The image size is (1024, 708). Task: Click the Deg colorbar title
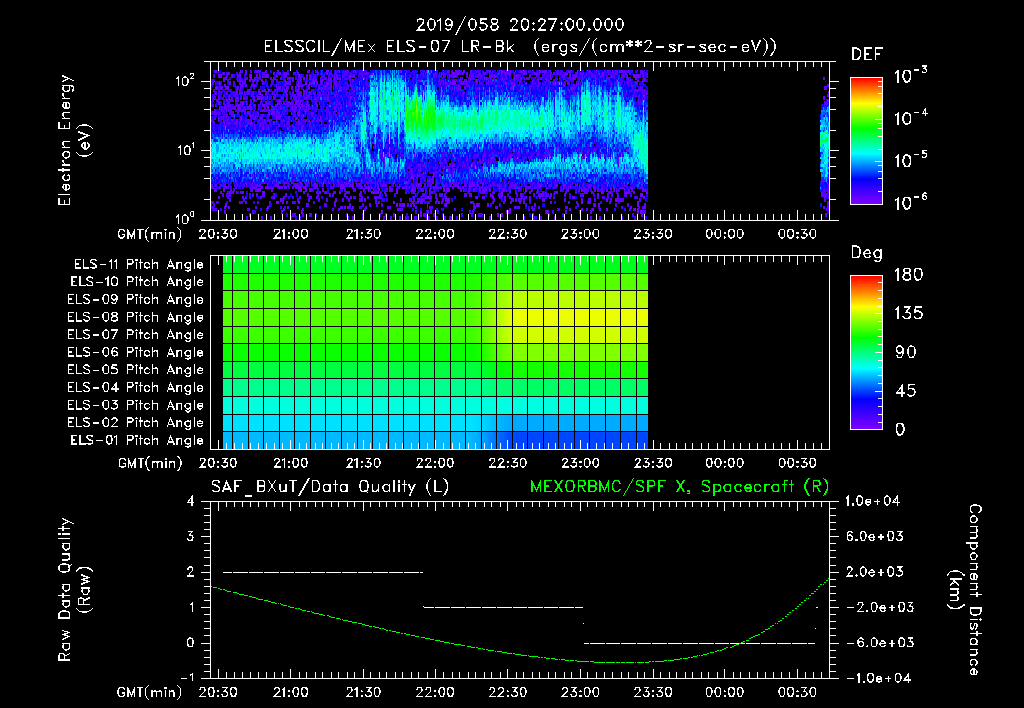867,253
